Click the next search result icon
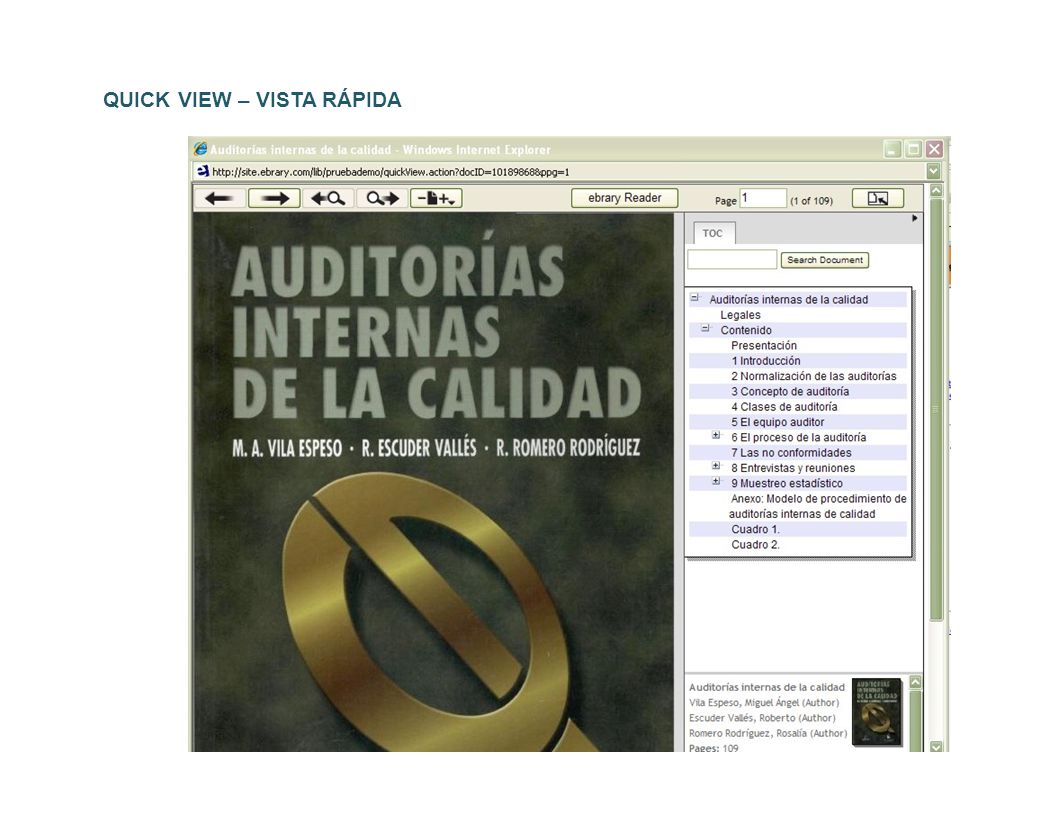The image size is (1056, 816). (382, 198)
